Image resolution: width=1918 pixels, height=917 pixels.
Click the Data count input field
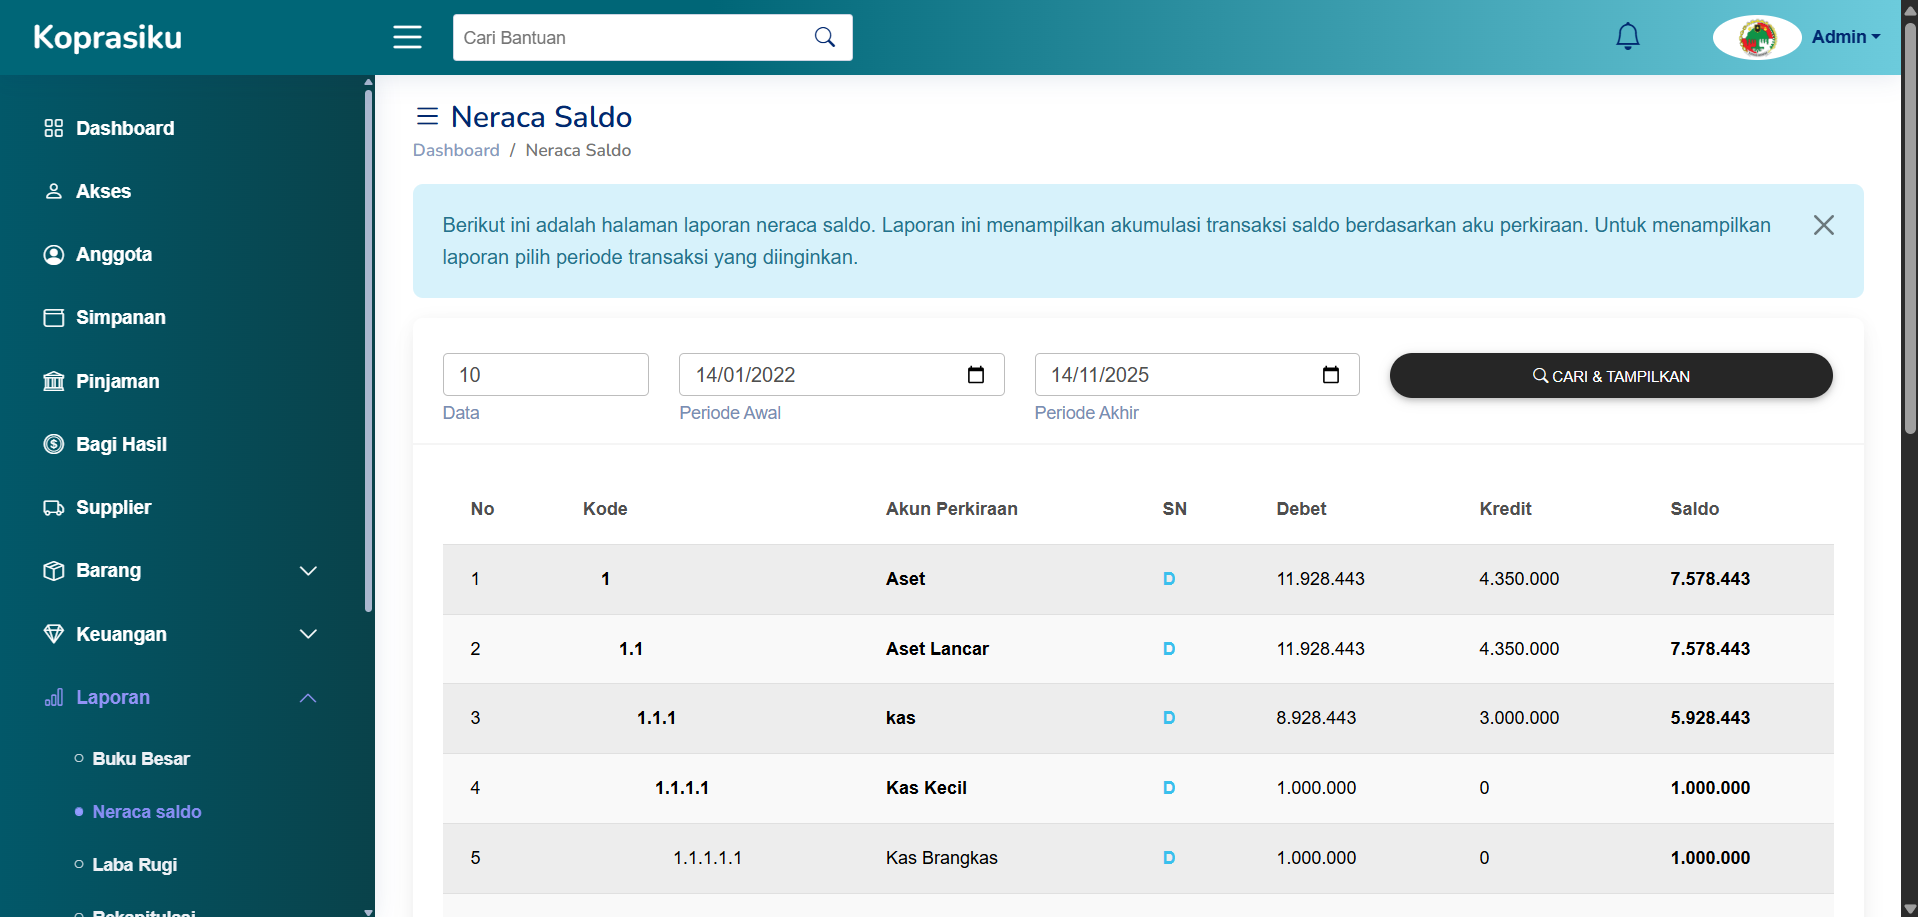tap(545, 375)
